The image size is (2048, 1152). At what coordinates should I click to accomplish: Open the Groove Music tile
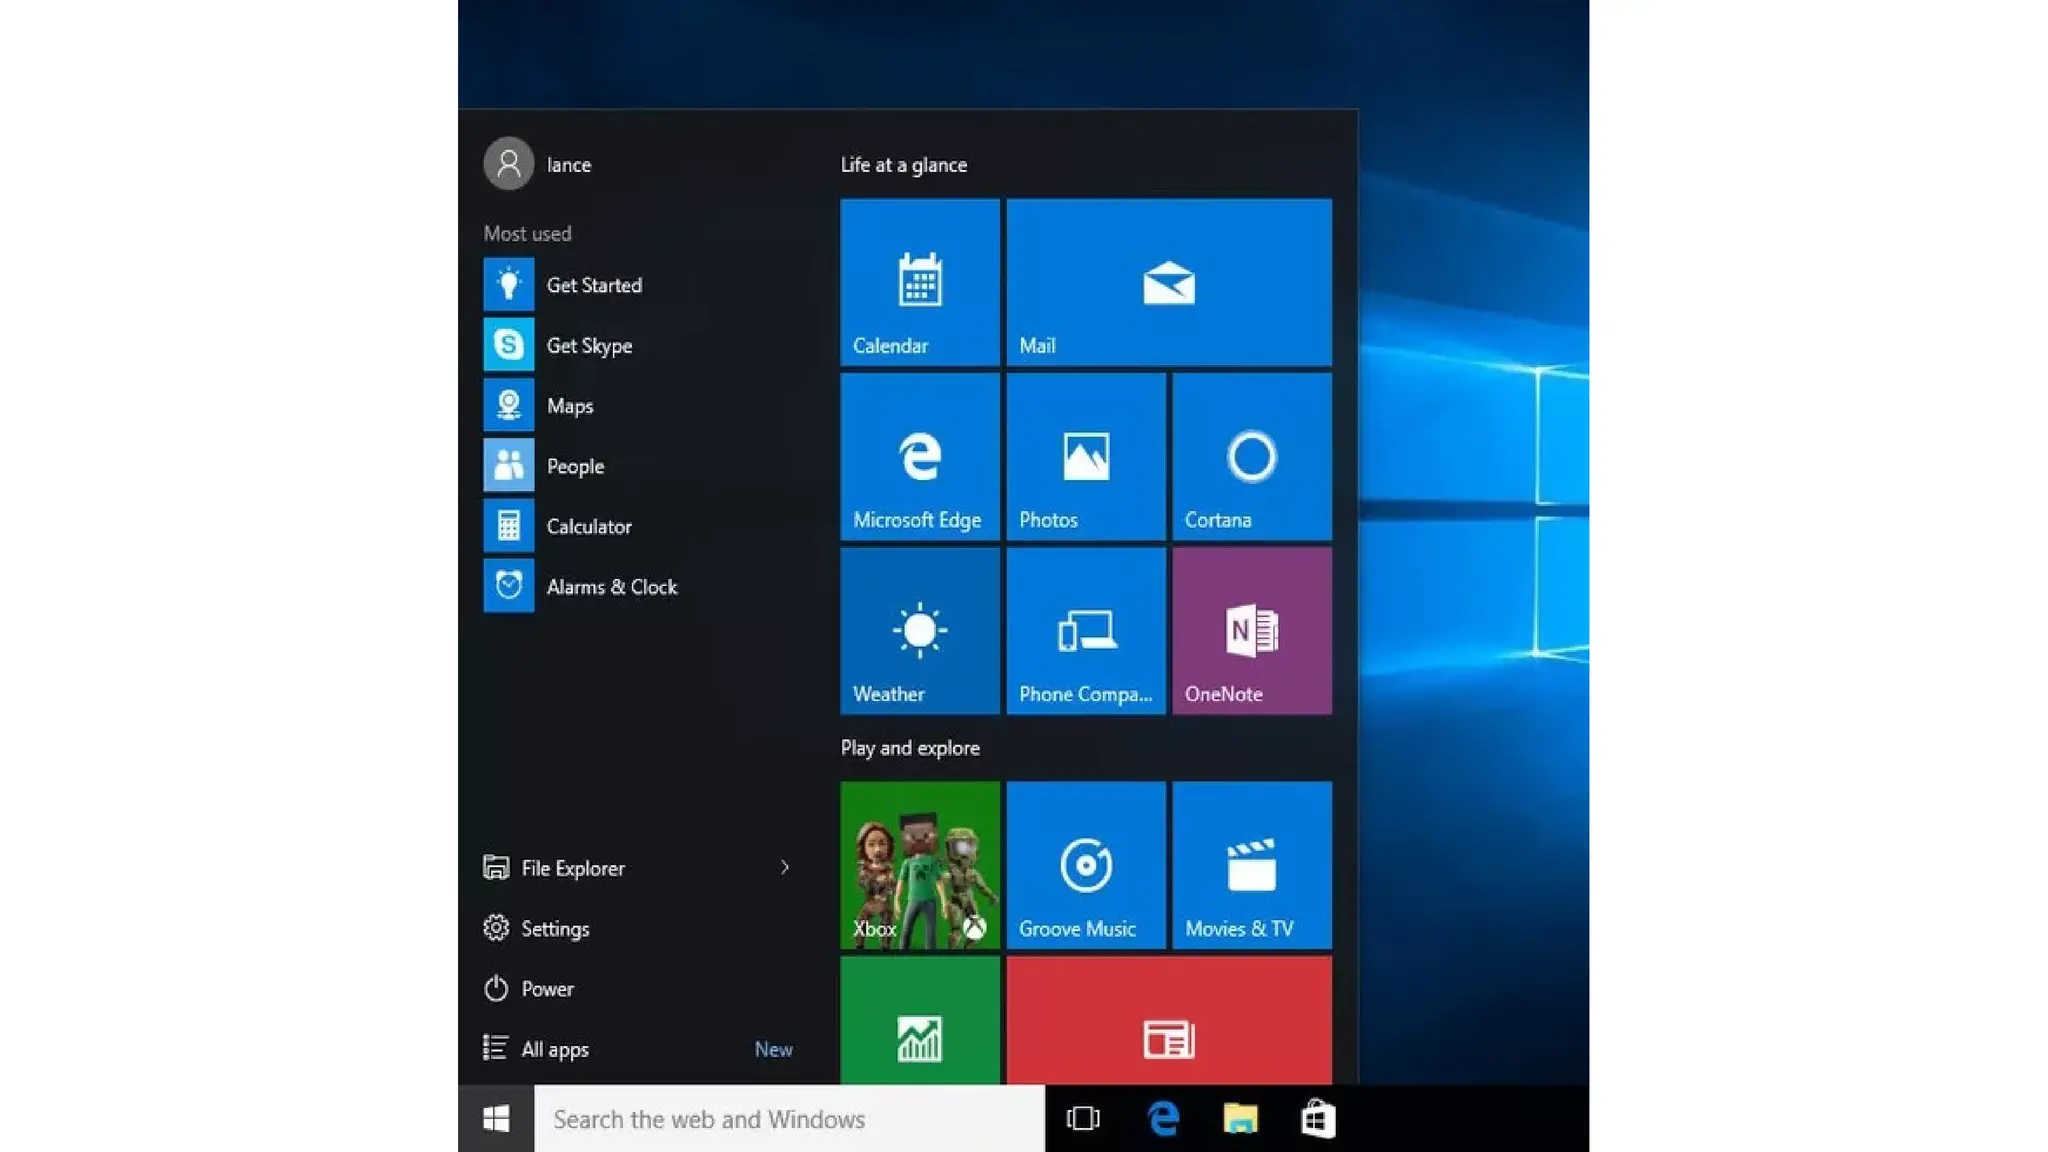coord(1085,865)
